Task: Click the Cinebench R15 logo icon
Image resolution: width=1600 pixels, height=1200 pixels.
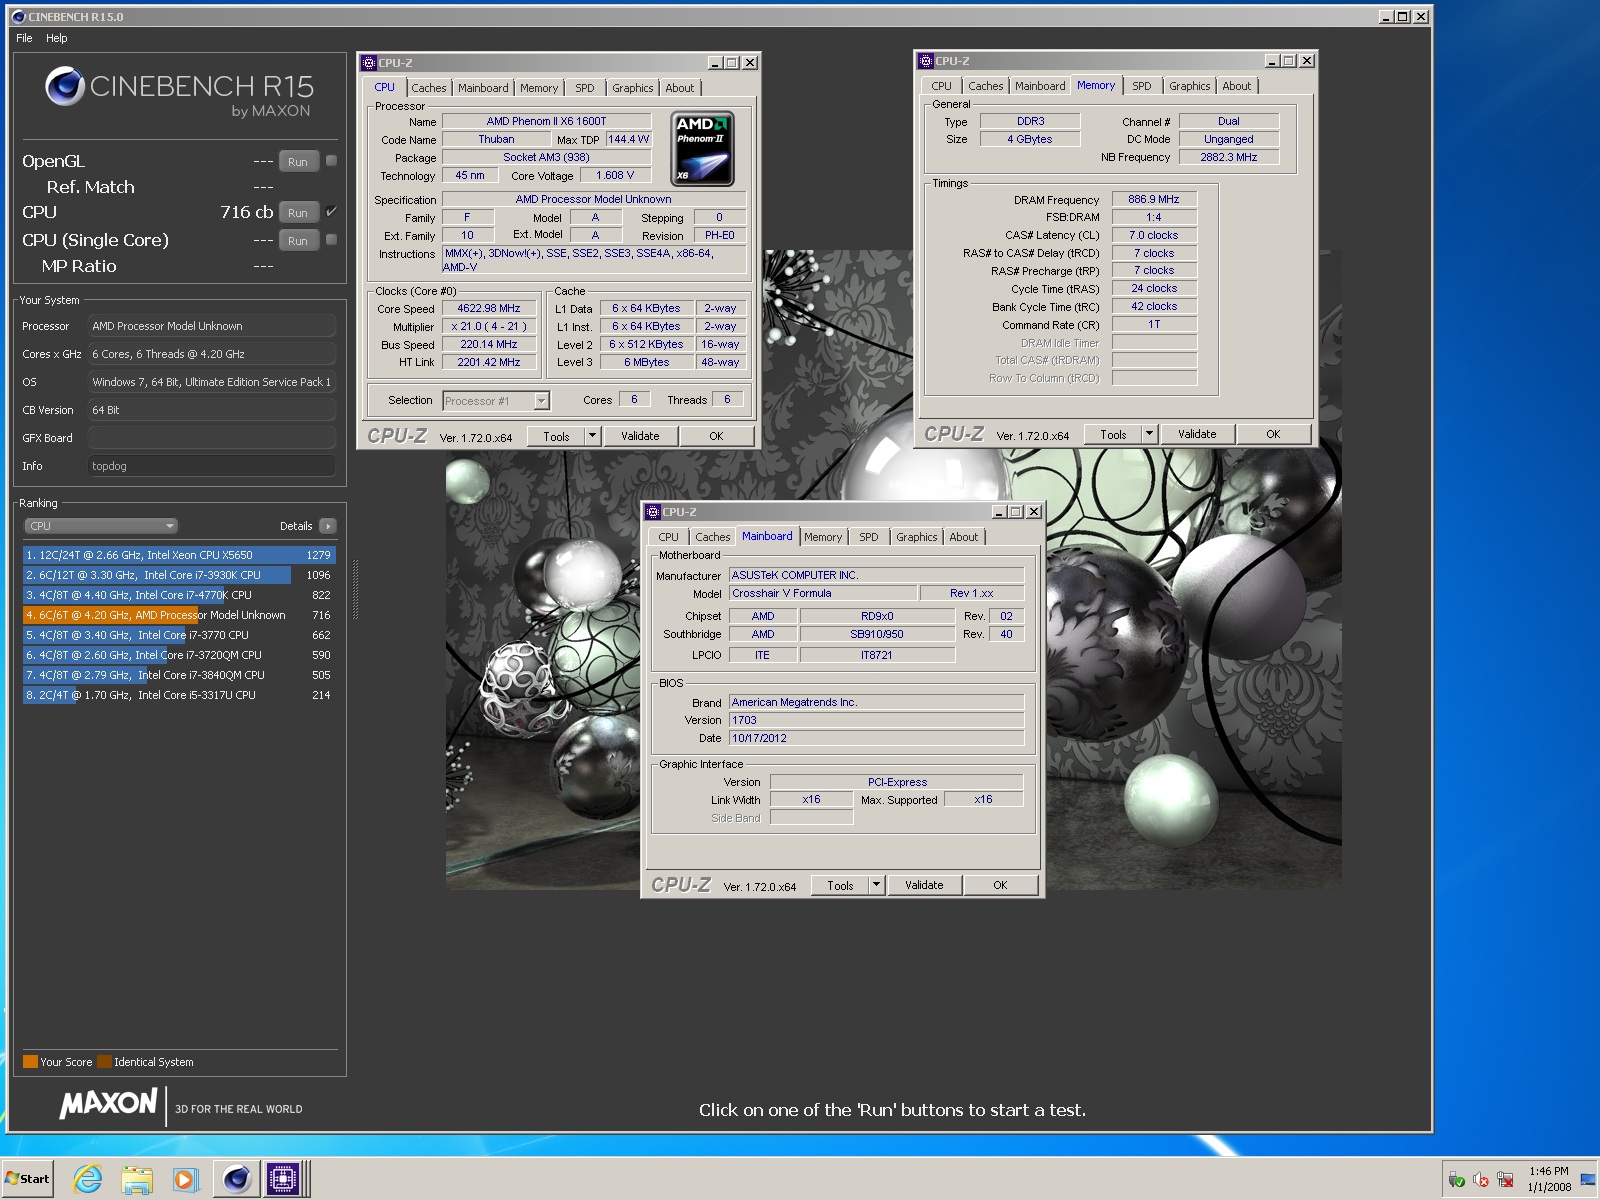Action: (x=64, y=86)
